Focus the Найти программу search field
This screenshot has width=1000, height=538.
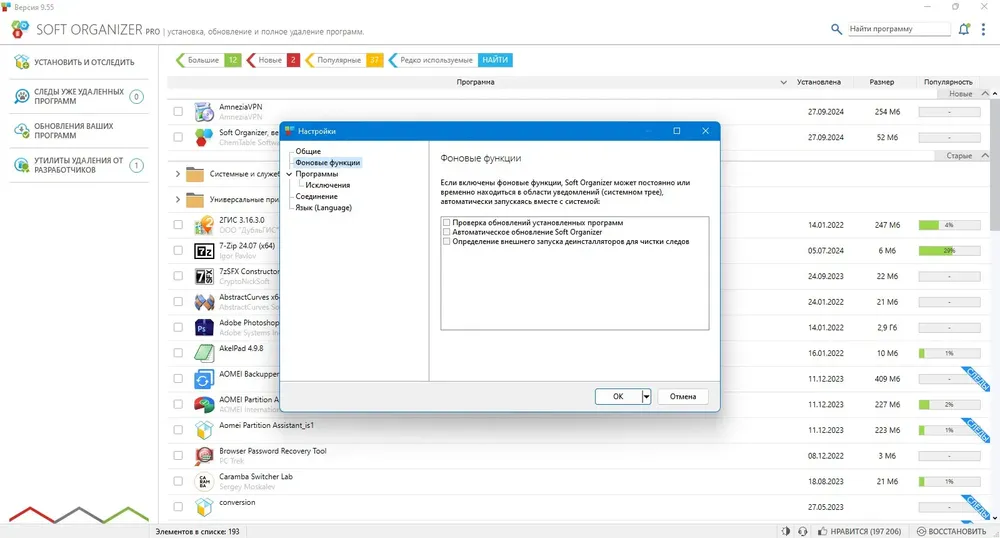coord(899,29)
